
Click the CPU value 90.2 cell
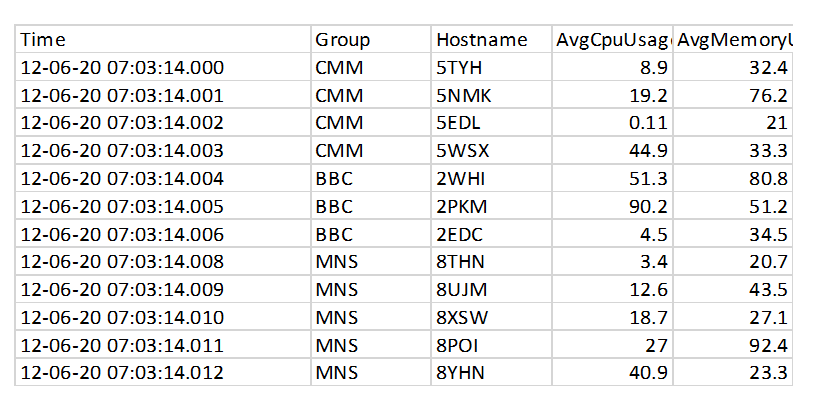pos(612,206)
